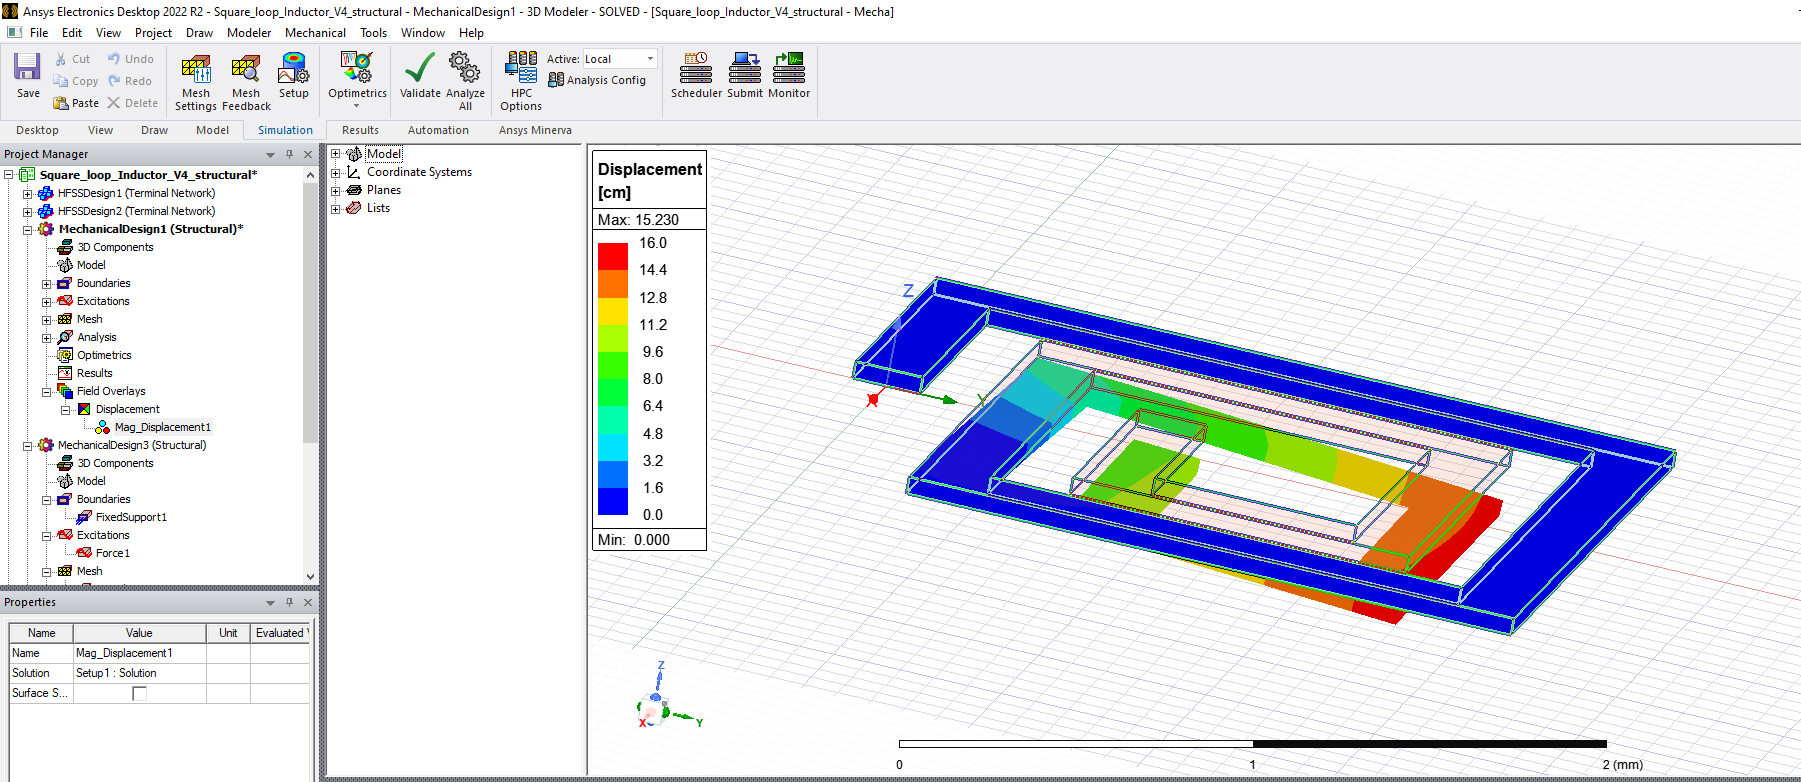The image size is (1801, 782).
Task: Click the Paste button
Action: [x=76, y=103]
